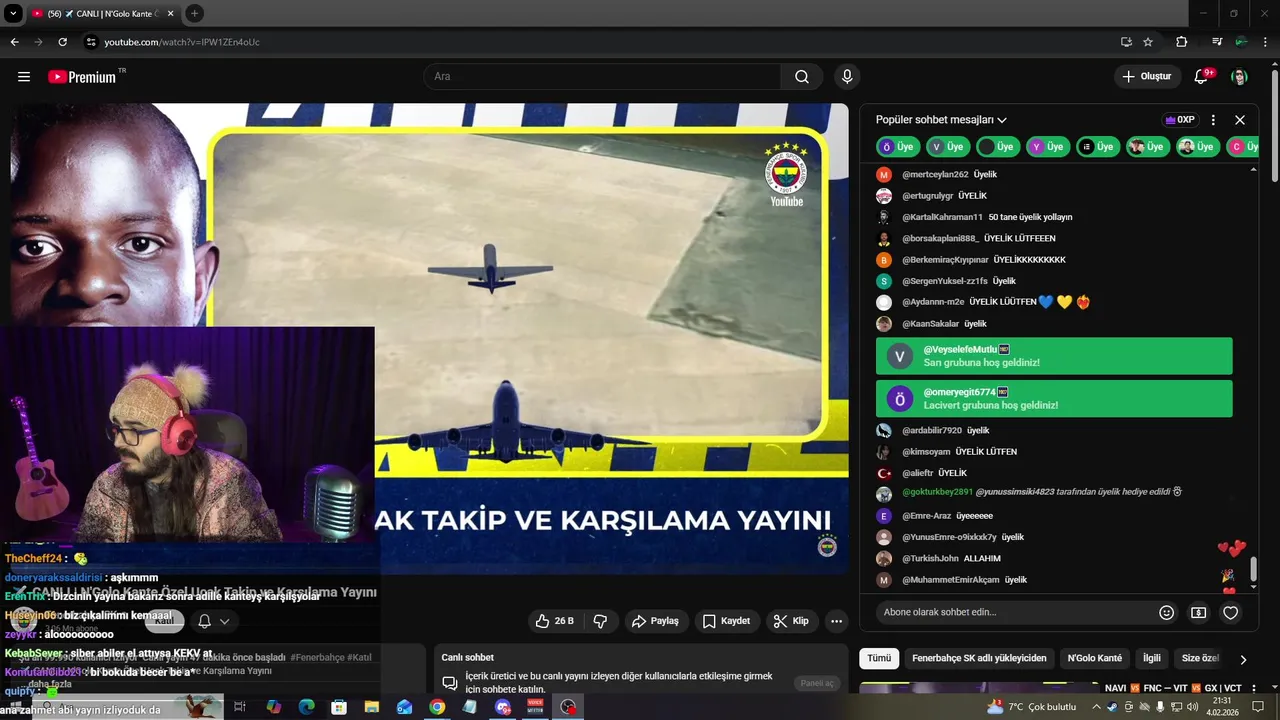The image size is (1280, 720).
Task: Open Google Chrome from taskbar
Action: (x=437, y=707)
